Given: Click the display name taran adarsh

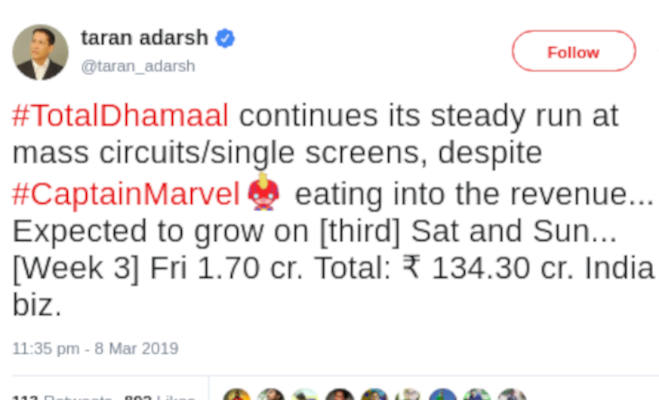Looking at the screenshot, I should coord(144,39).
